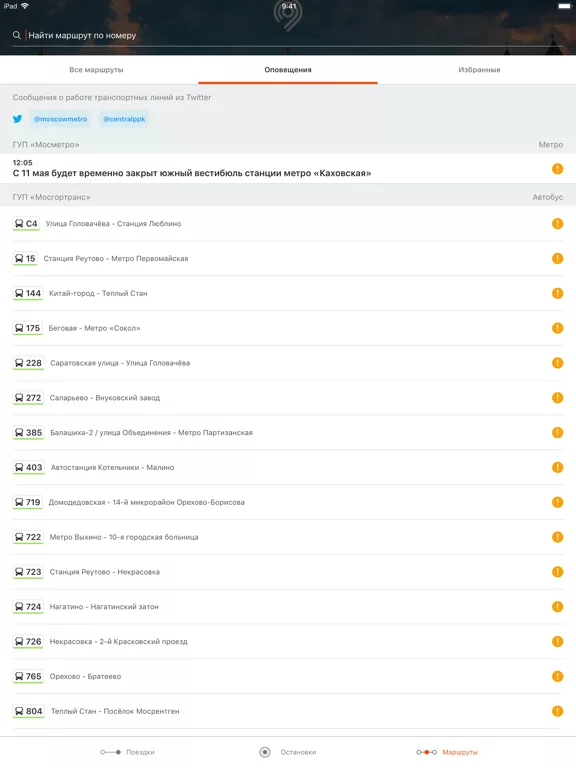
Task: Click the bus route 272 badge
Action: pos(28,398)
